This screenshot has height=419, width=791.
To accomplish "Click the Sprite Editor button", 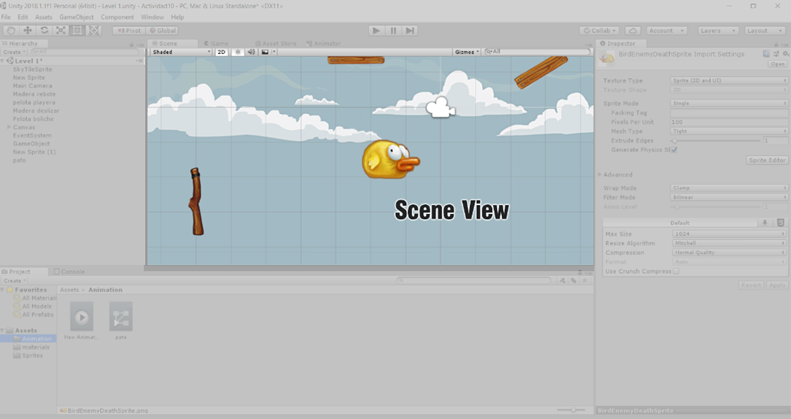I will 767,160.
